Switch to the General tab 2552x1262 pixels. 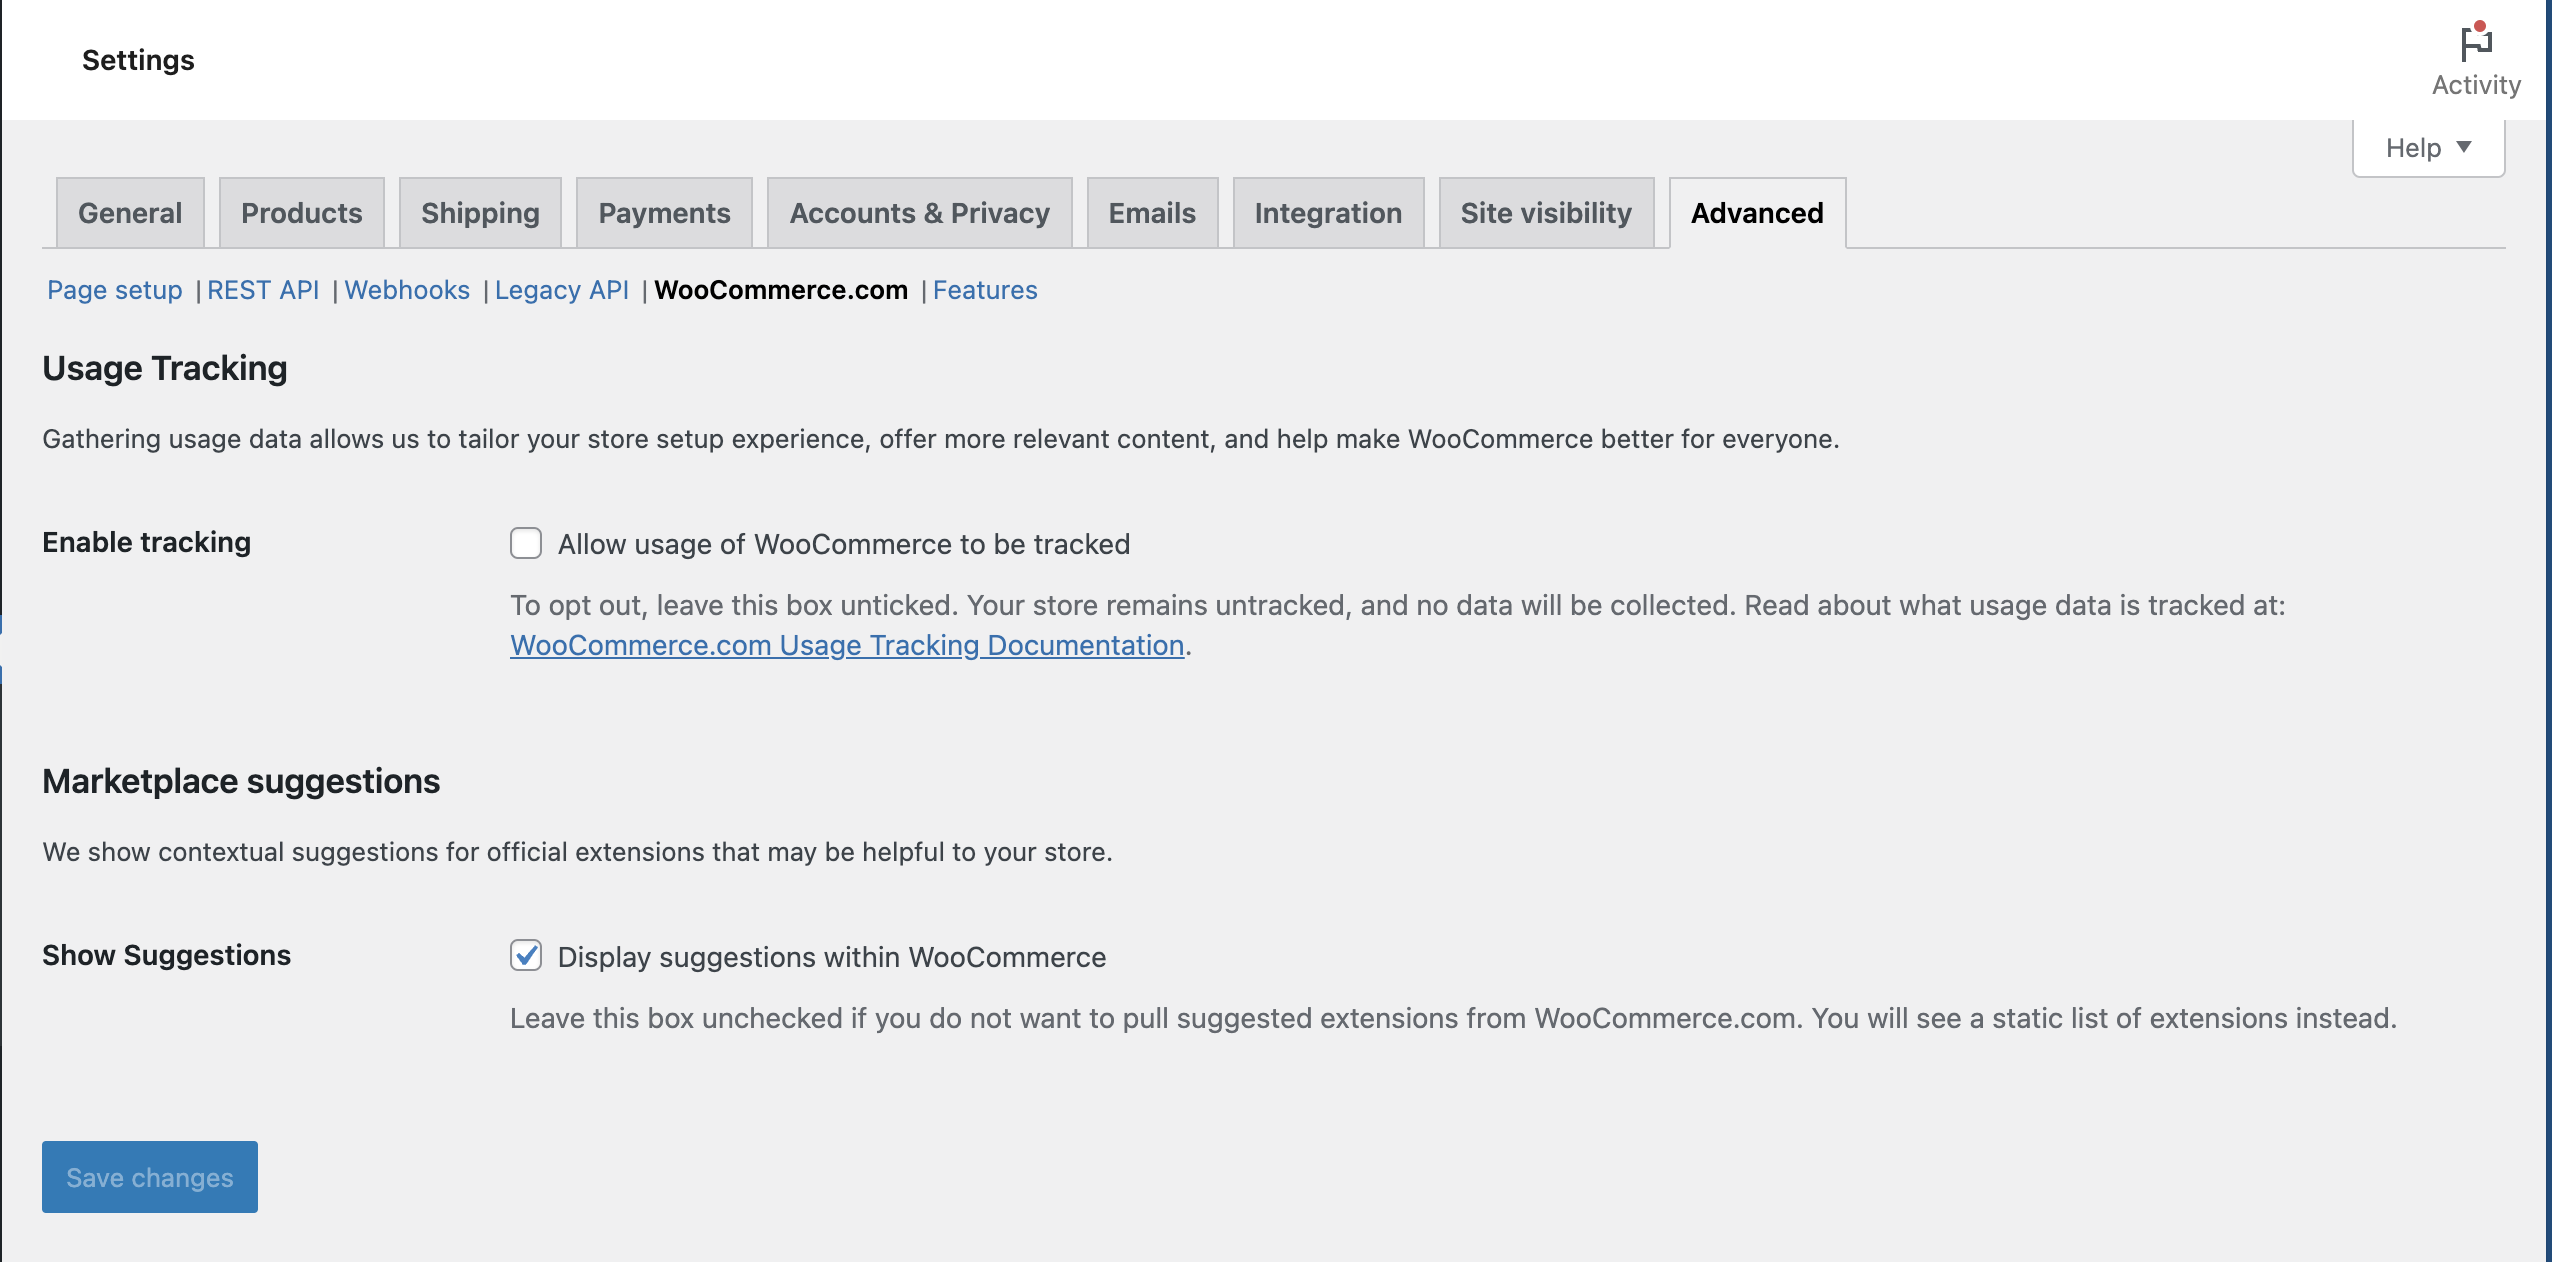pos(130,212)
